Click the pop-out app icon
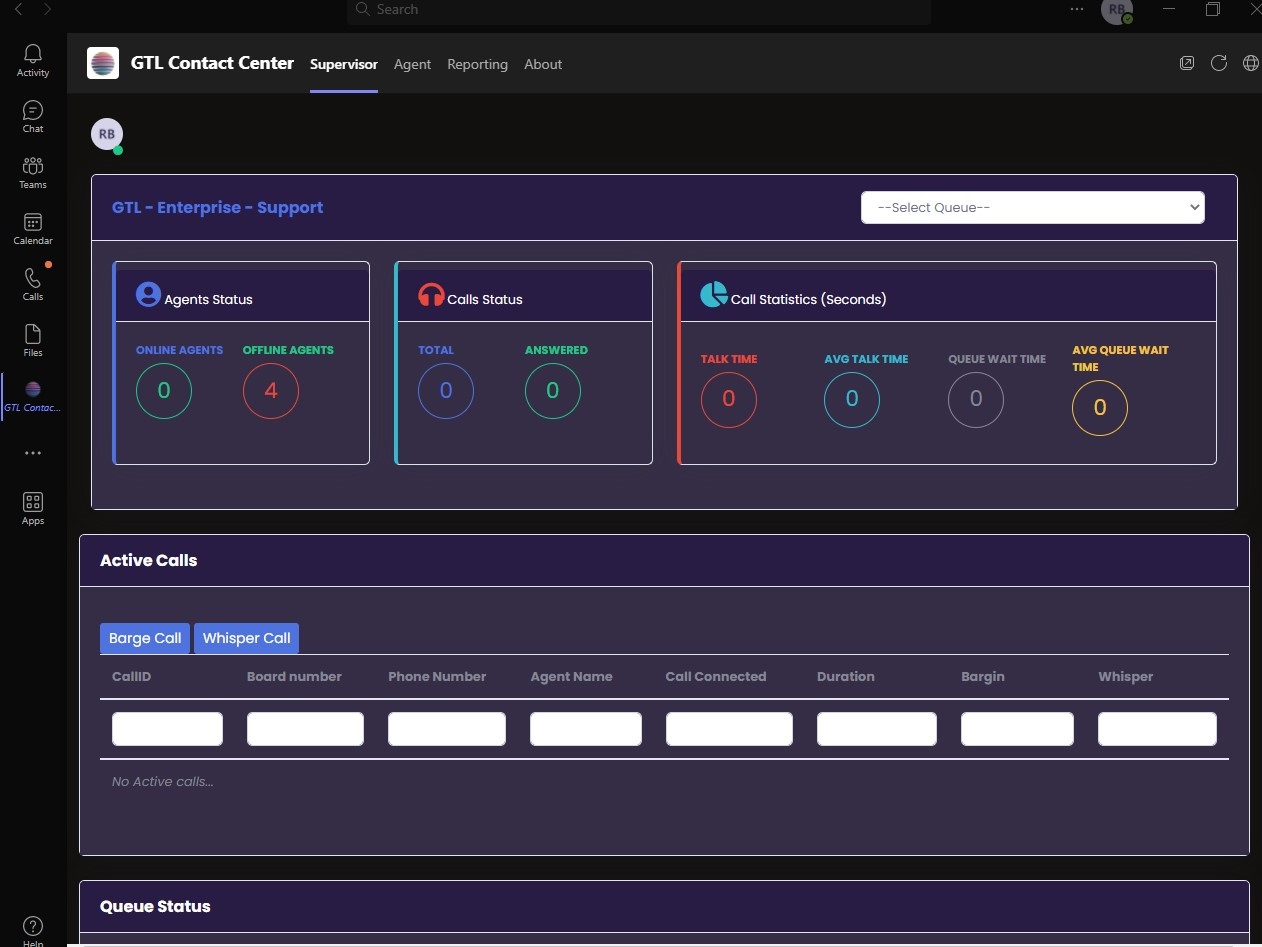The height and width of the screenshot is (947, 1262). [x=1187, y=63]
